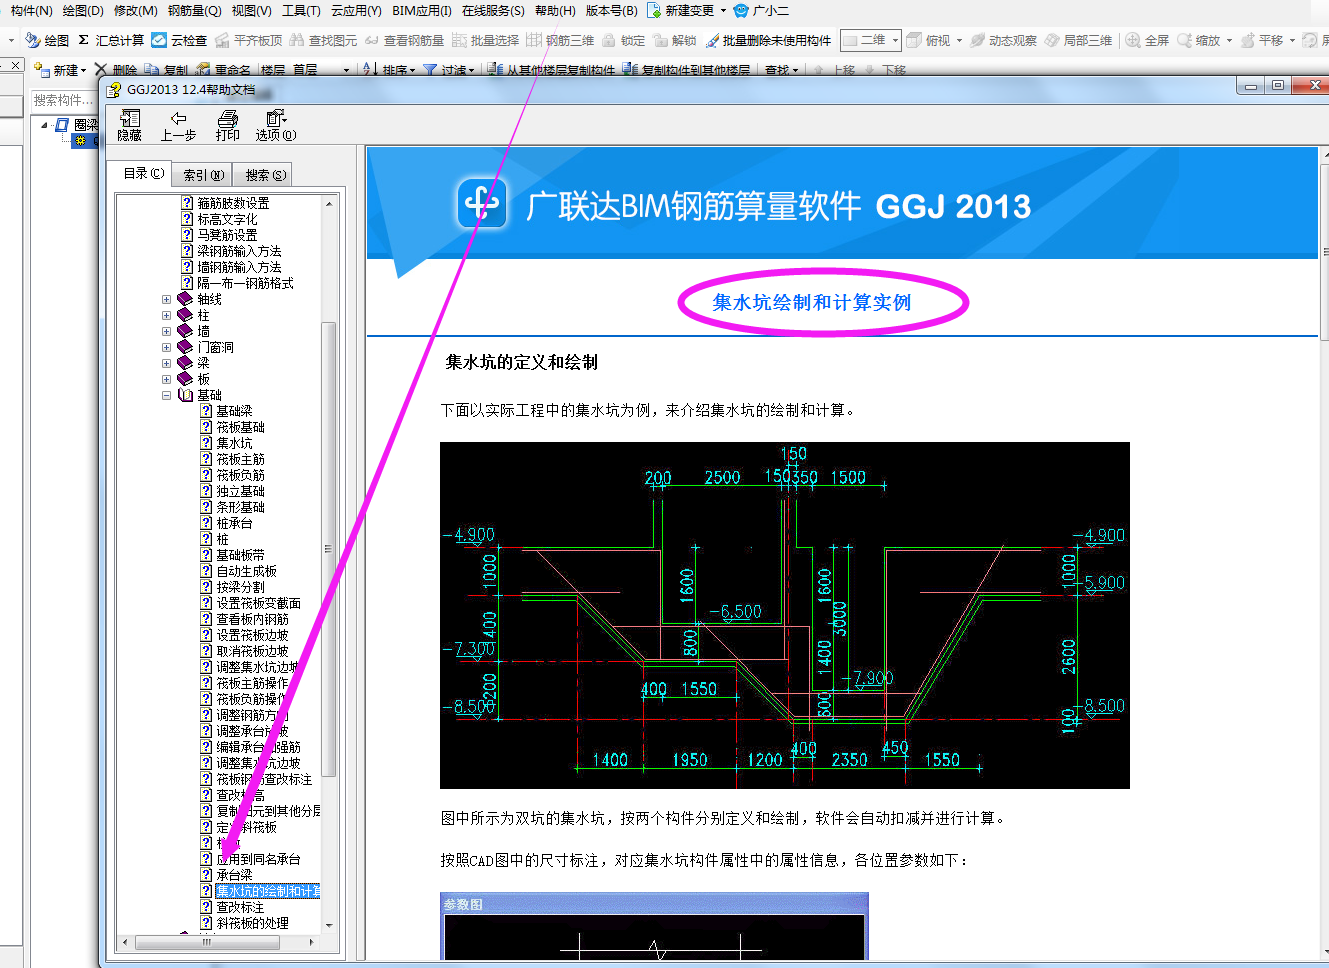Screen dimensions: 1329x968
Task: Click the 排序 sort icon
Action: (x=370, y=69)
